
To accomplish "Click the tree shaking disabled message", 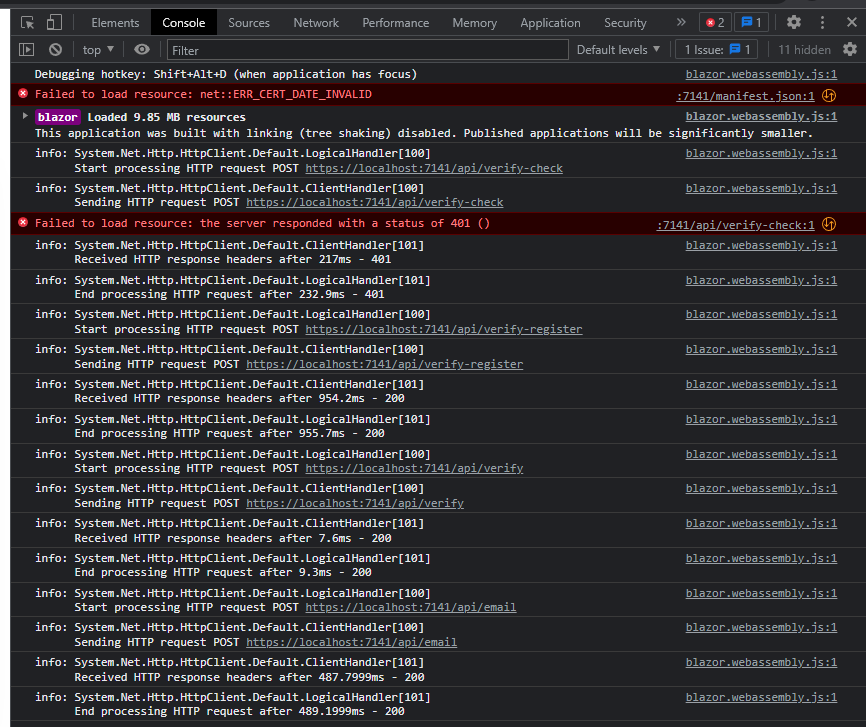I will click(424, 133).
